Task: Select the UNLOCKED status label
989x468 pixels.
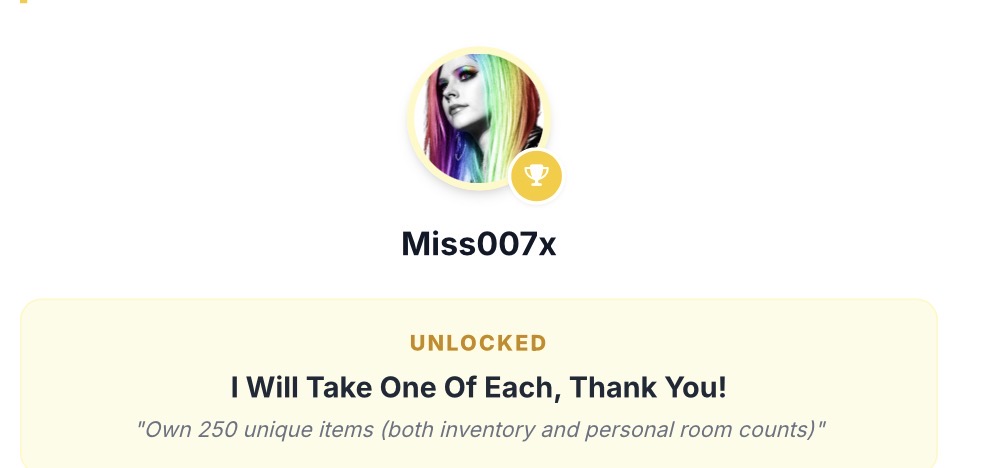Action: click(x=478, y=343)
